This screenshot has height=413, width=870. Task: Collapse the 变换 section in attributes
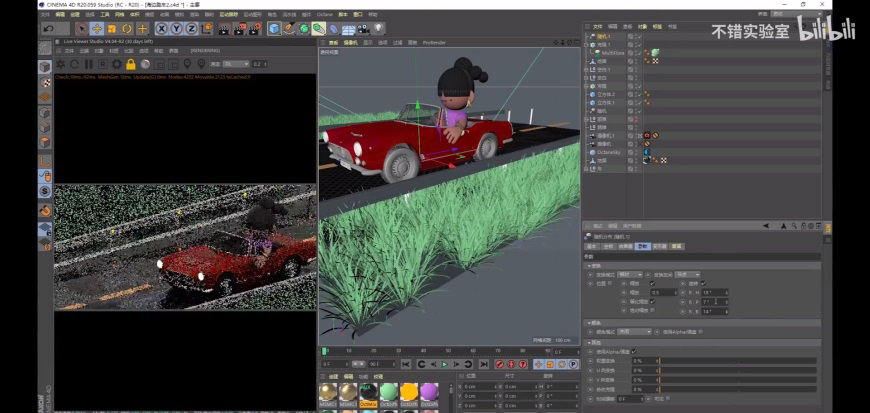(595, 266)
